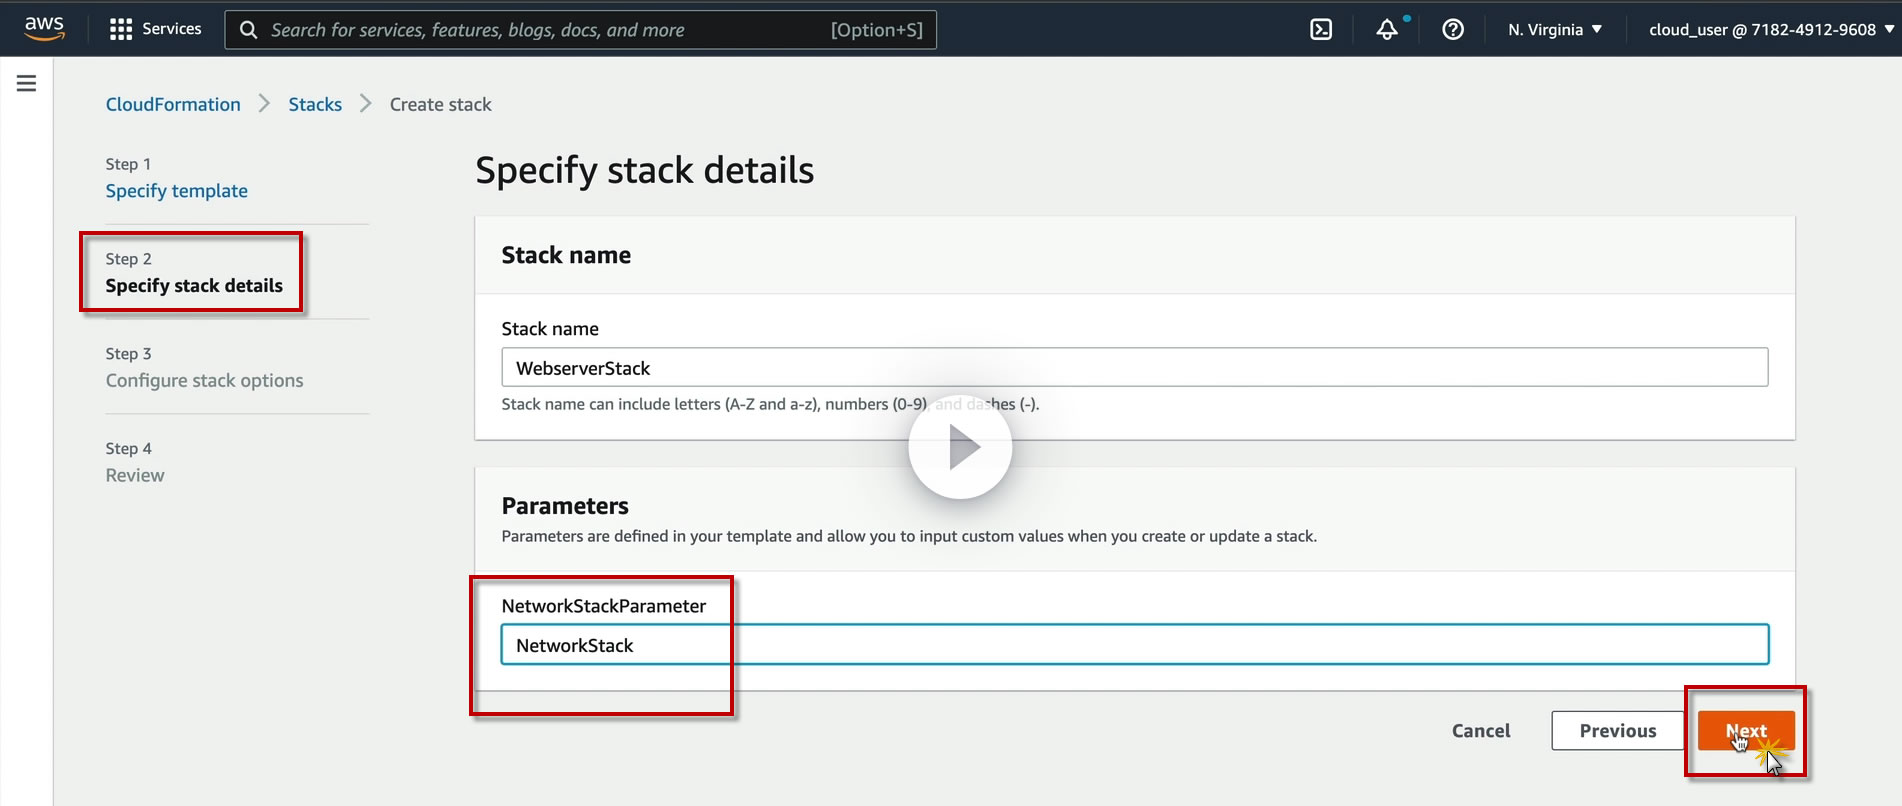Click the Stack name input field
This screenshot has height=806, width=1902.
(x=1134, y=368)
